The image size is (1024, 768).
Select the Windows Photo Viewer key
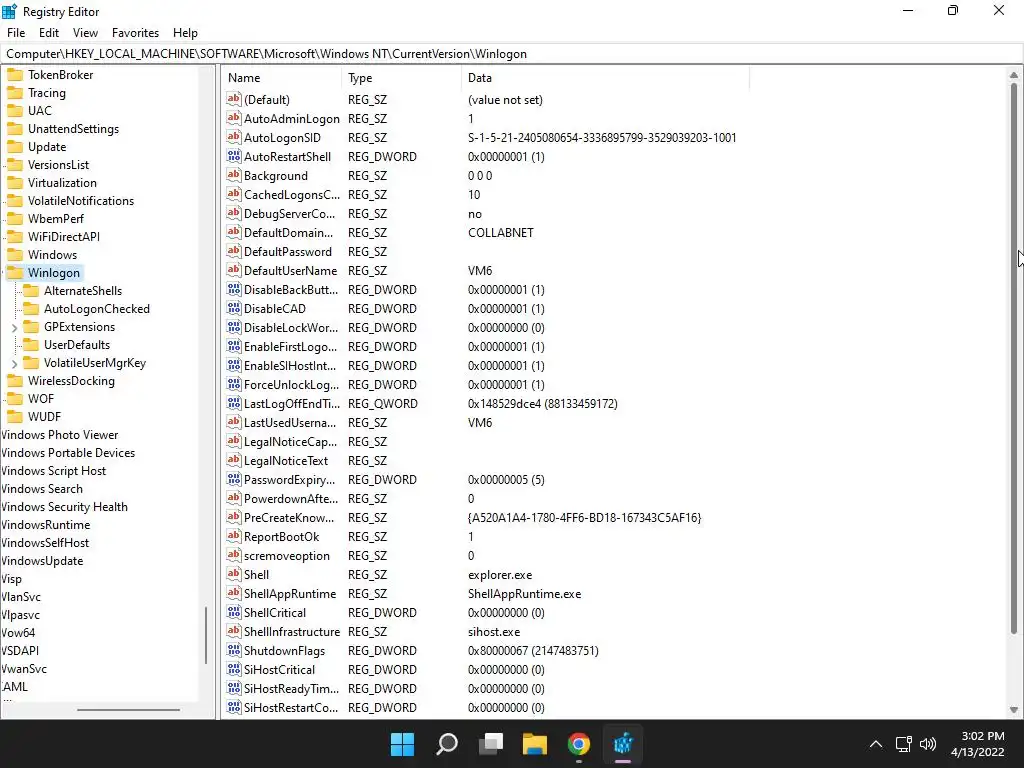pos(59,435)
